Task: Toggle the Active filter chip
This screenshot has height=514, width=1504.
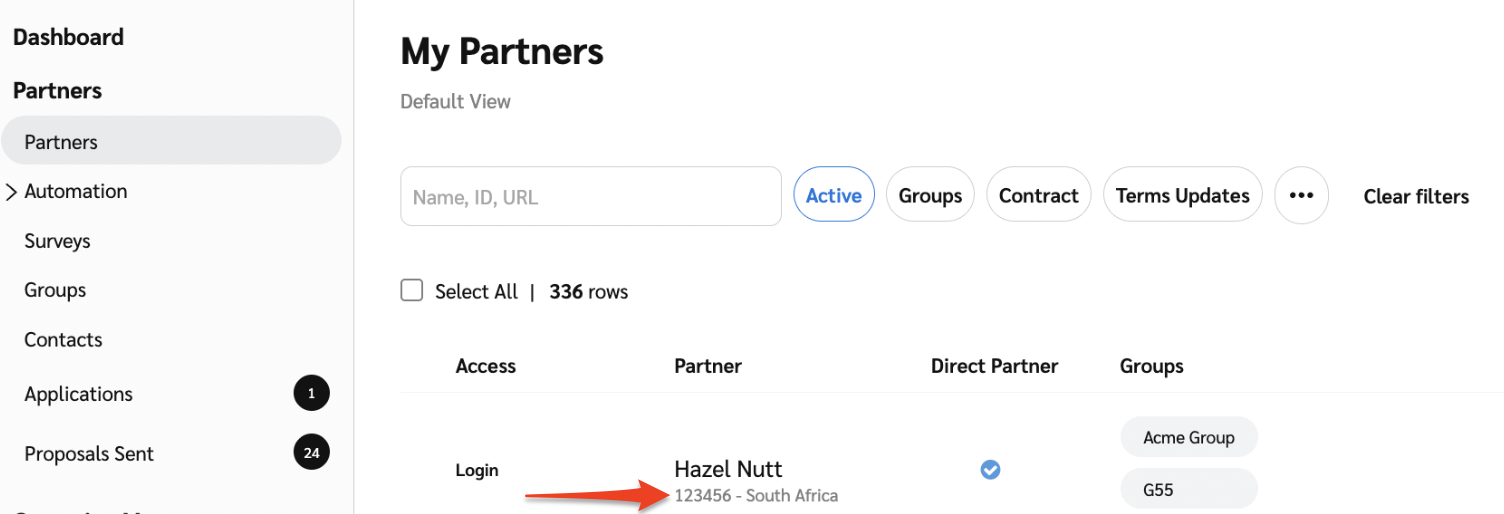Action: pos(833,196)
